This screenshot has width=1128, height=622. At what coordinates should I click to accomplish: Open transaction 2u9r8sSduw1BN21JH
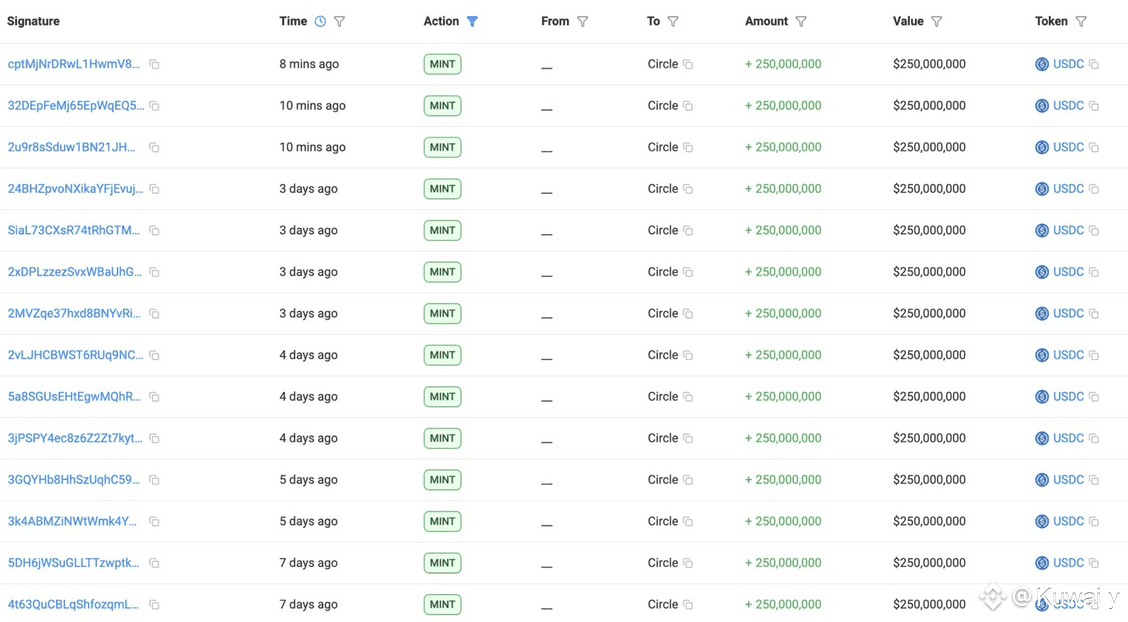click(72, 147)
